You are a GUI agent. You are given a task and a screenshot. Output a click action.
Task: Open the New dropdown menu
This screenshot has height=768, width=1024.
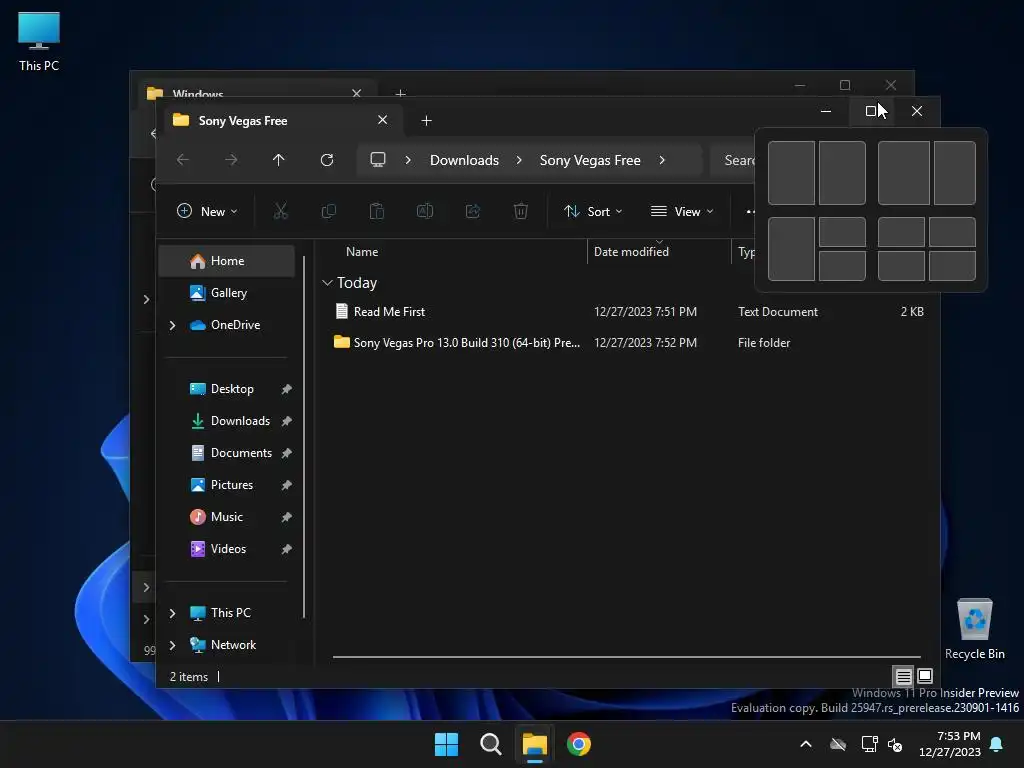[x=207, y=211]
